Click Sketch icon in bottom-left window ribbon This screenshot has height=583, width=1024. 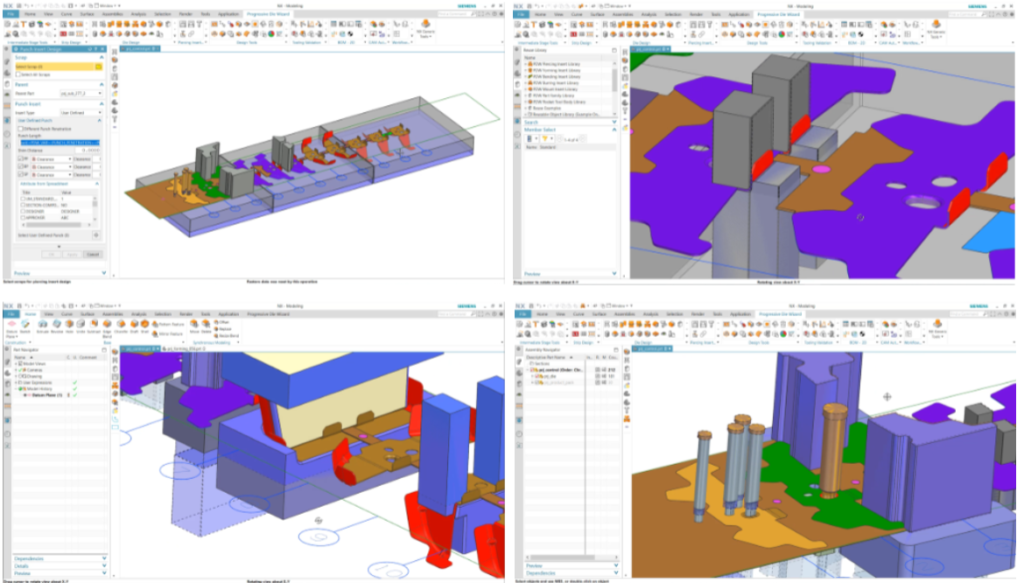click(27, 324)
